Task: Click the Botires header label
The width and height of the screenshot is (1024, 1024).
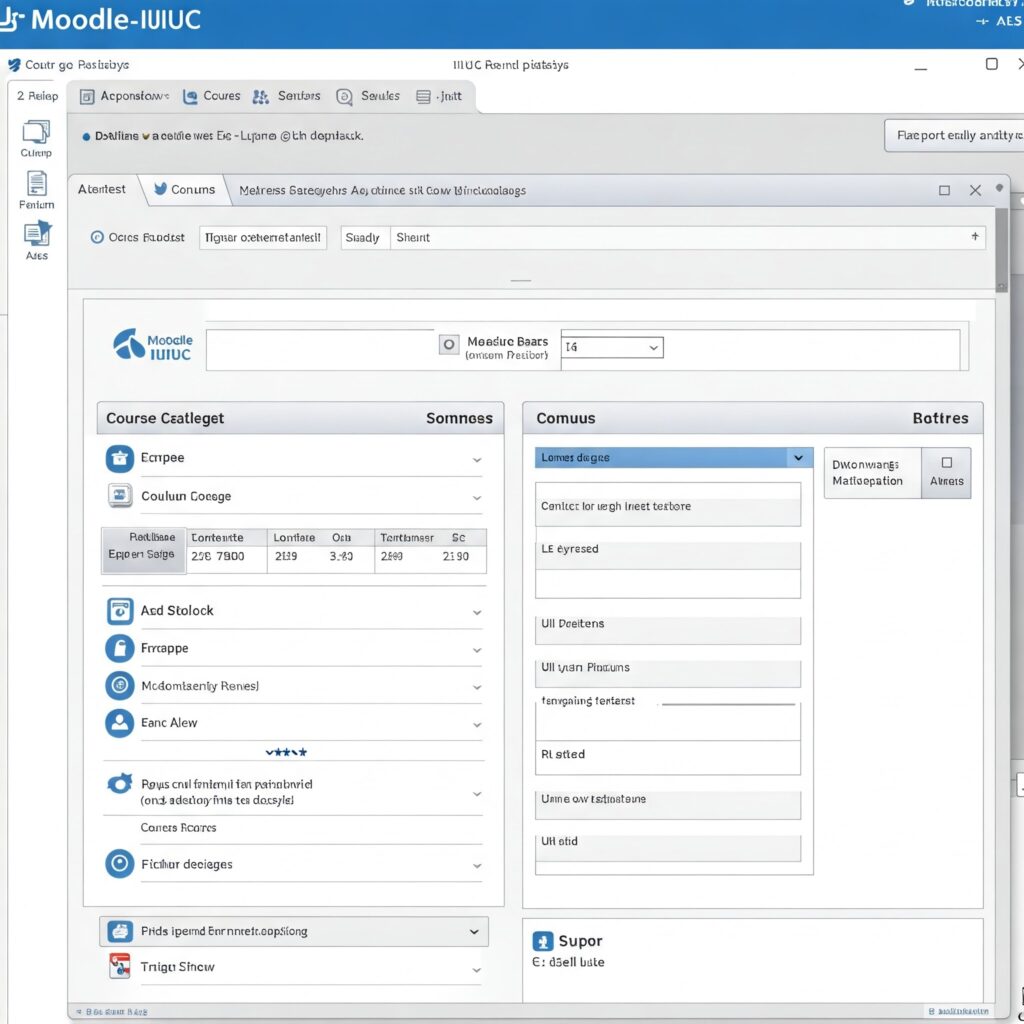Action: [940, 418]
